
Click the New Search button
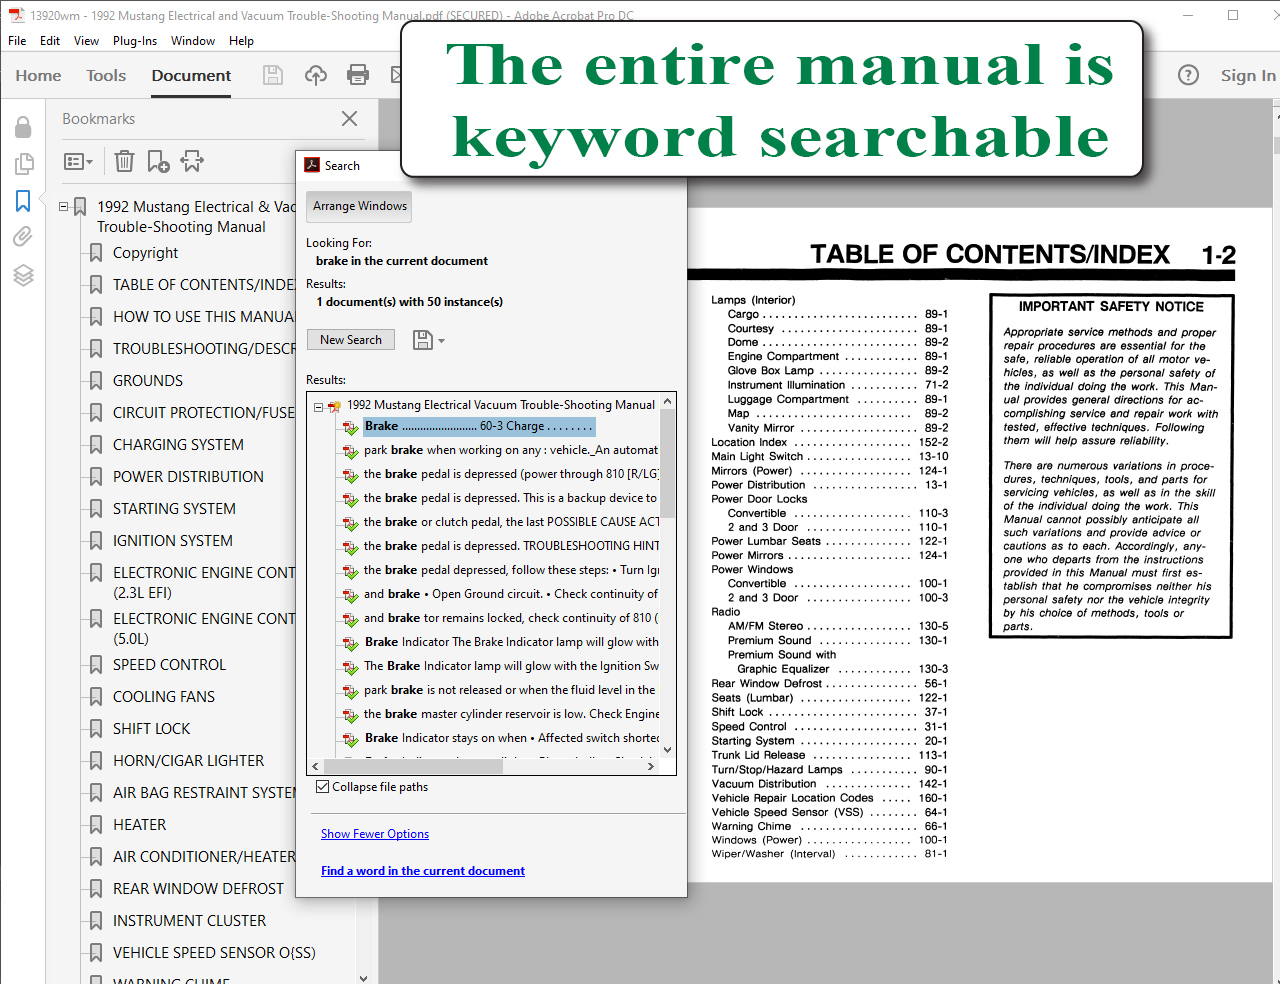coord(351,340)
